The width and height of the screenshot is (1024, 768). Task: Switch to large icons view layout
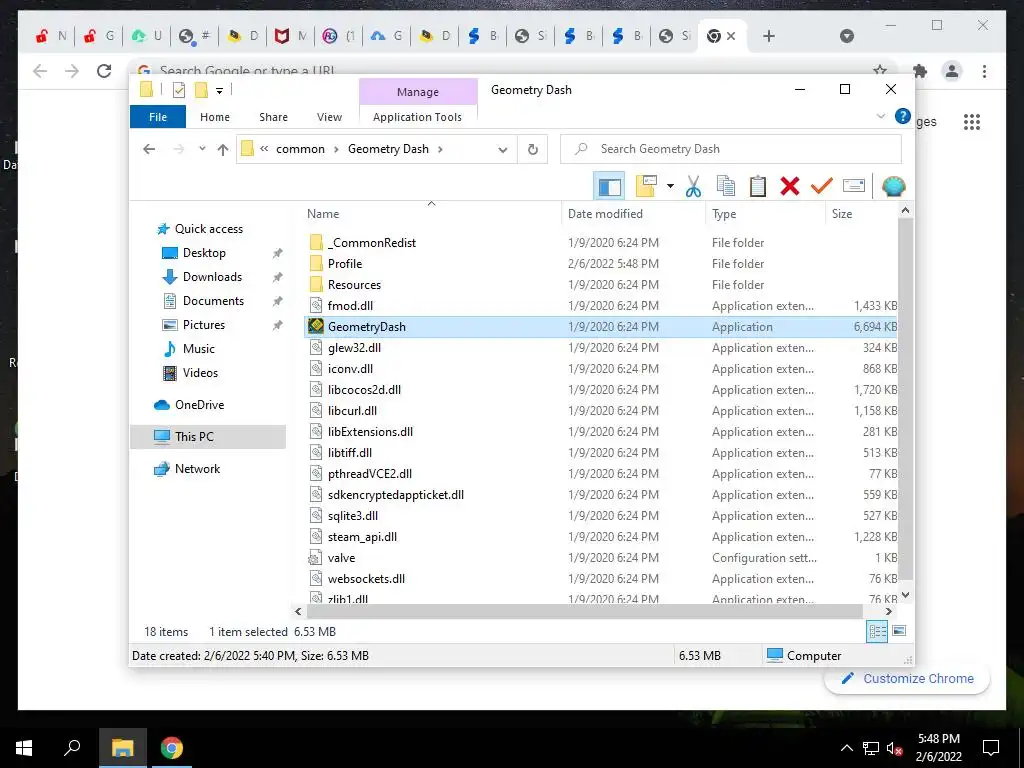pyautogui.click(x=899, y=631)
